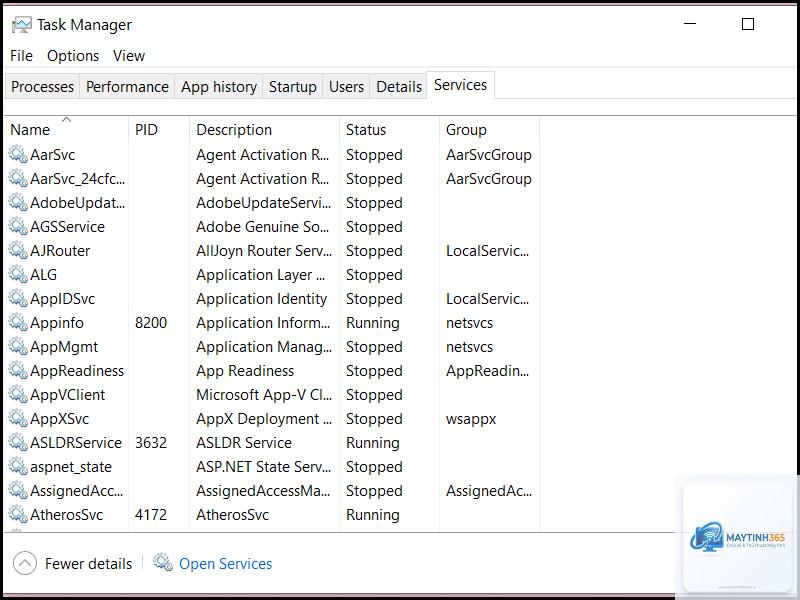Click PID 8200 cell
Image resolution: width=800 pixels, height=600 pixels.
(x=151, y=322)
